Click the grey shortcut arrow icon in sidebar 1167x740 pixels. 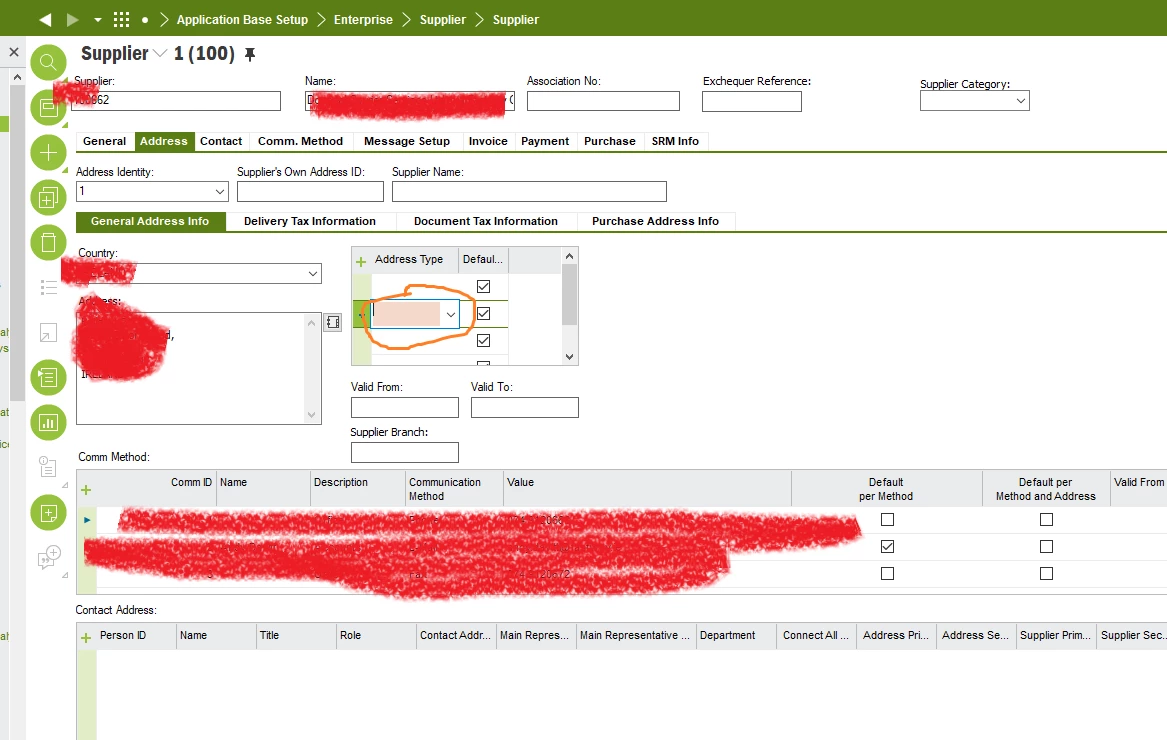pyautogui.click(x=48, y=333)
